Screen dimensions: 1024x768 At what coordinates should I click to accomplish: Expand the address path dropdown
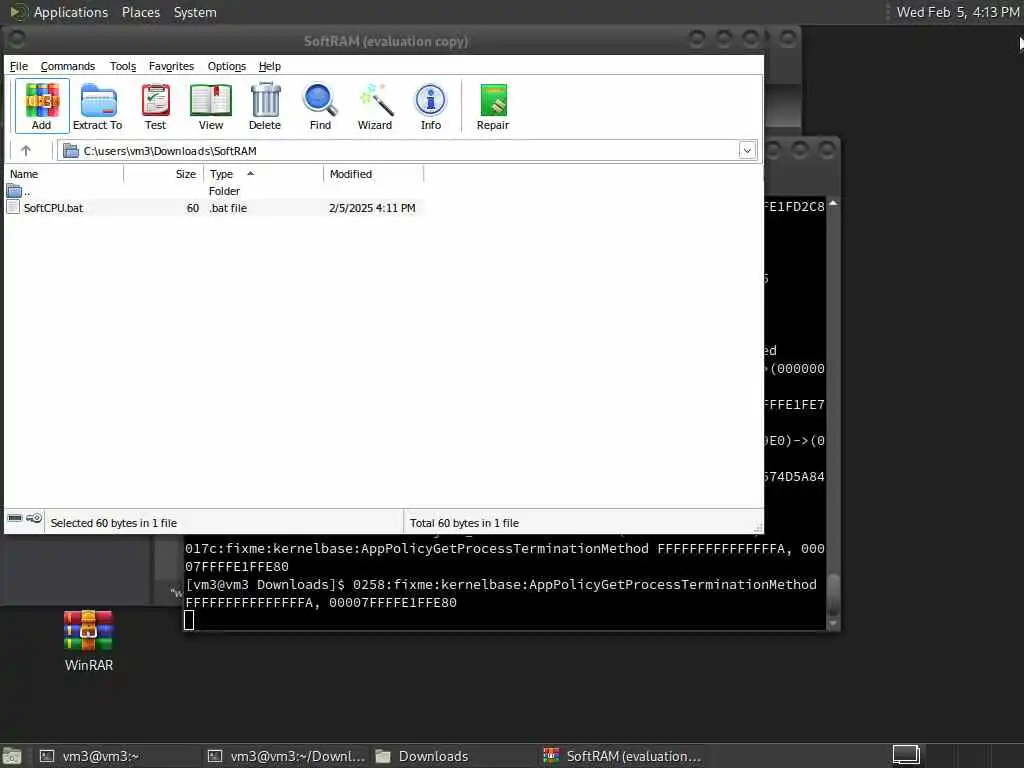tap(747, 151)
